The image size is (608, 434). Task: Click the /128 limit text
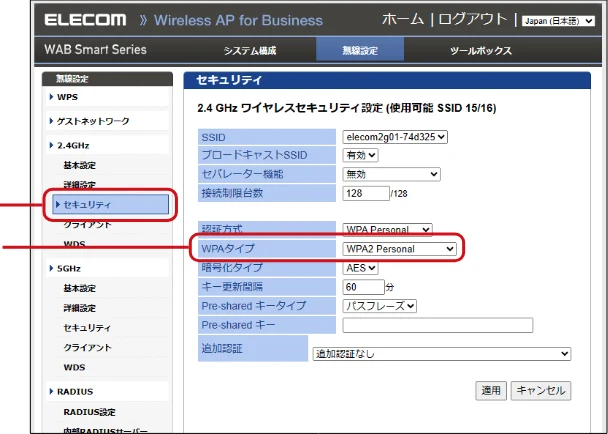399,194
